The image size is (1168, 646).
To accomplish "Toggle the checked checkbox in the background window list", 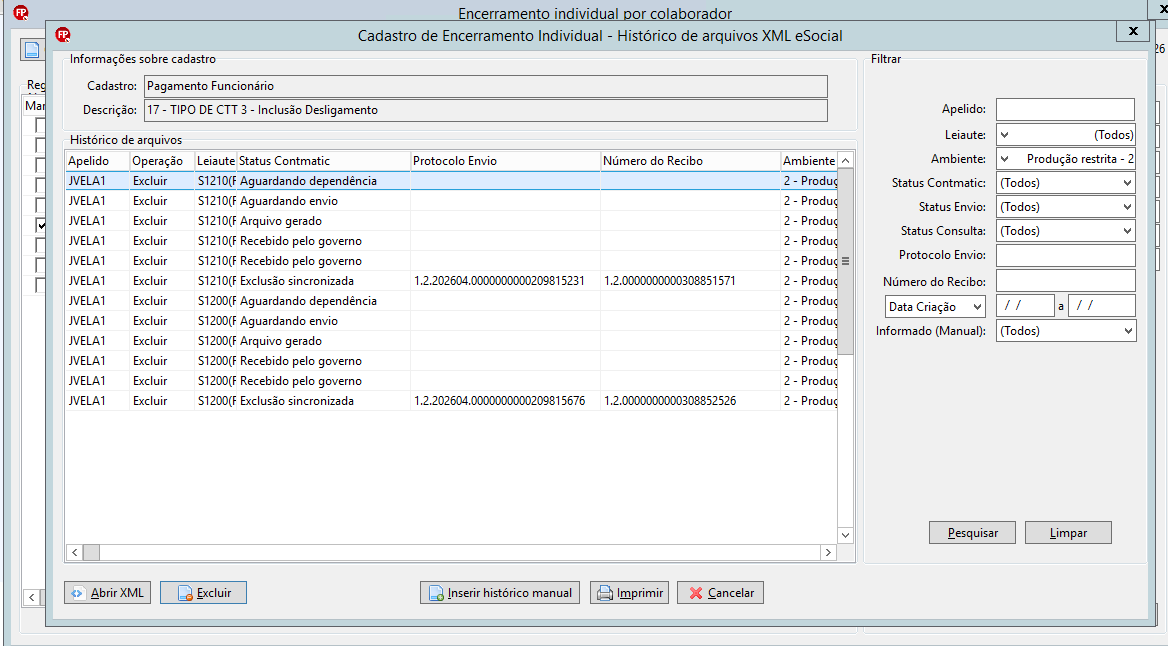I will pyautogui.click(x=41, y=224).
